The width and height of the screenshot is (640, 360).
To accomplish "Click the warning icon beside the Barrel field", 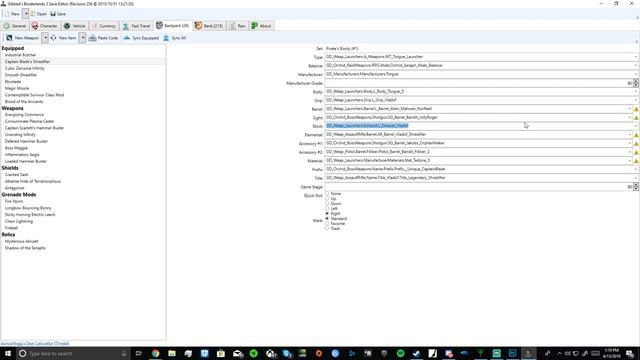I will [x=636, y=109].
